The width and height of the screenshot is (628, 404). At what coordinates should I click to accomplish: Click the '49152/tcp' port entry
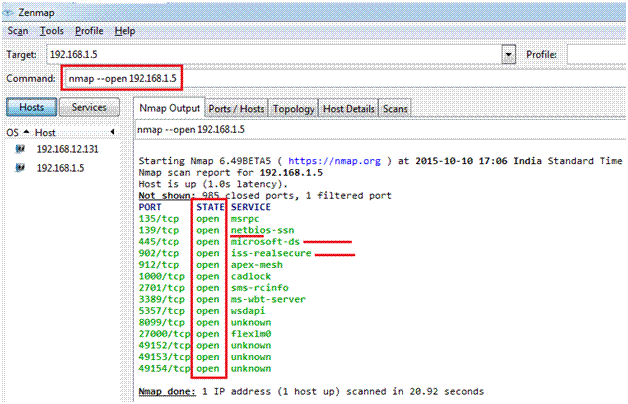(x=164, y=346)
